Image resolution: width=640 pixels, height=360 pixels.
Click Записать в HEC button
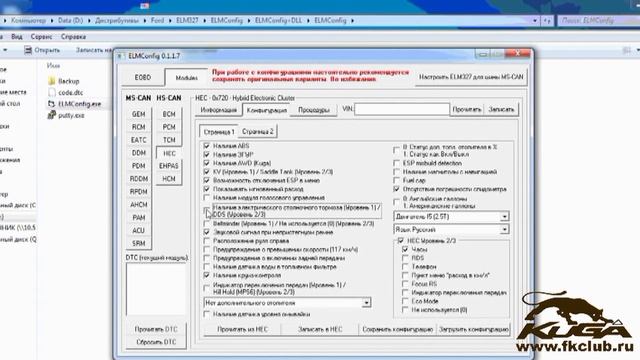pyautogui.click(x=320, y=329)
